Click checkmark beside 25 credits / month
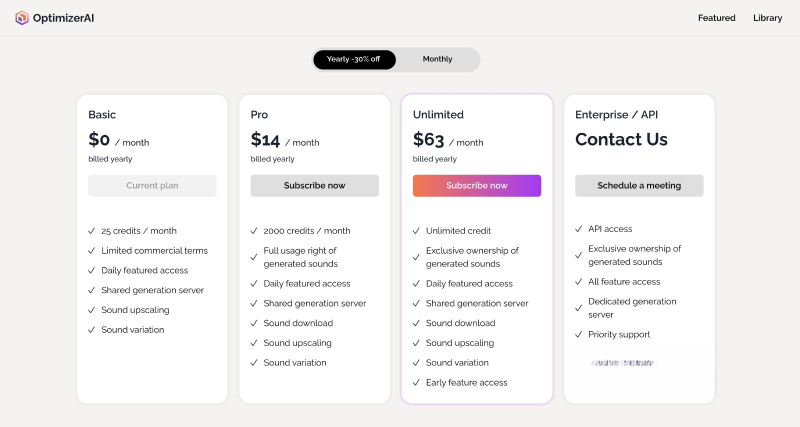The height and width of the screenshot is (427, 800). pyautogui.click(x=92, y=231)
